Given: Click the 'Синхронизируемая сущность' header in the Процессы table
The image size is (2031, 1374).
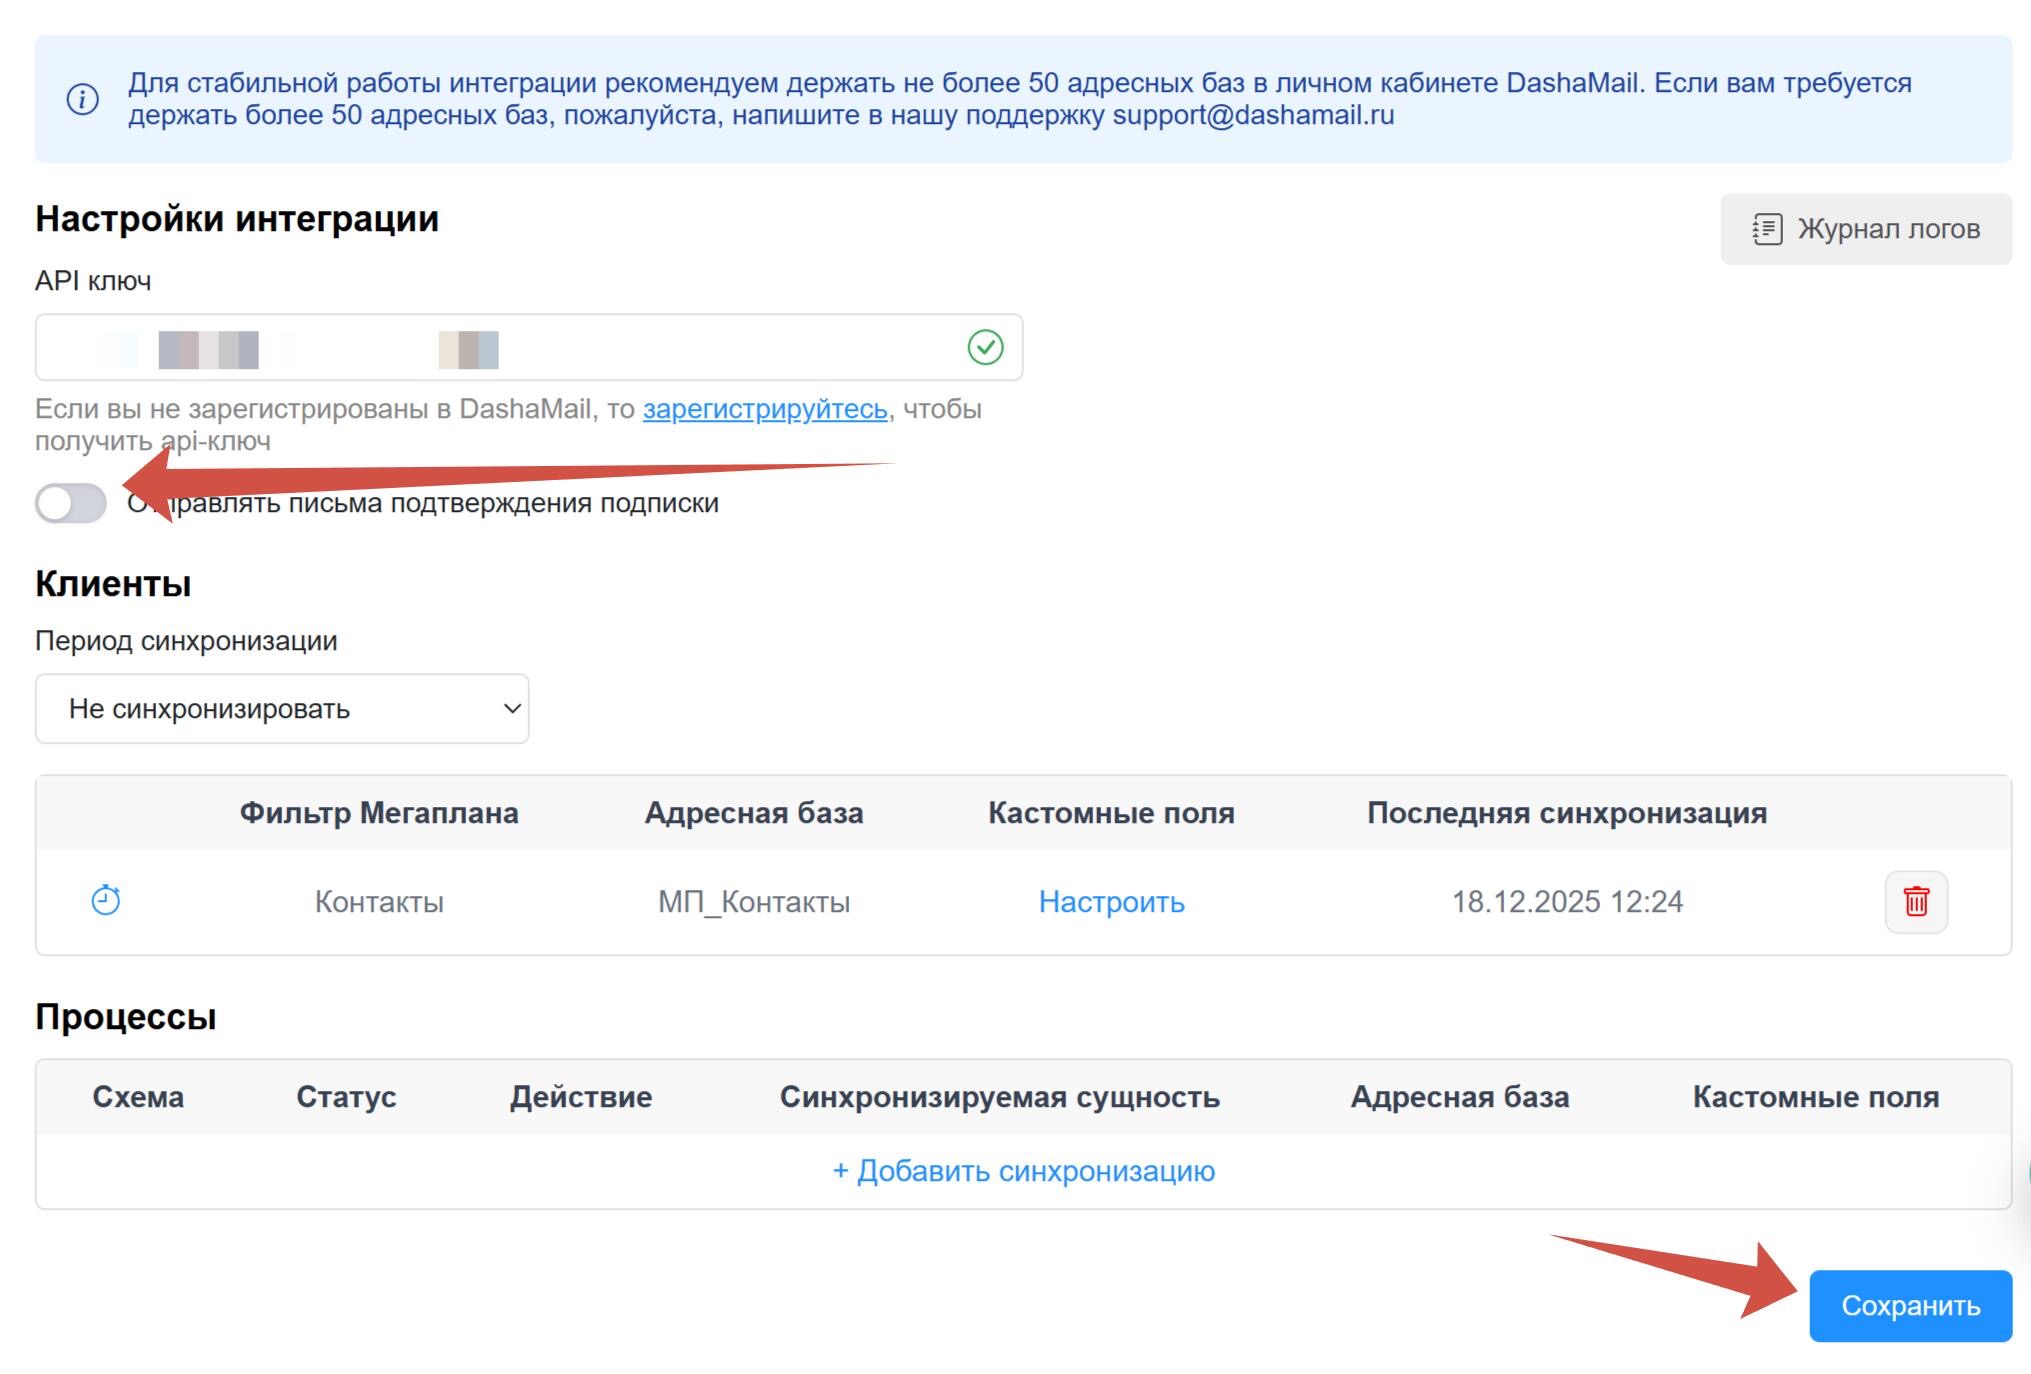Looking at the screenshot, I should pos(999,1097).
